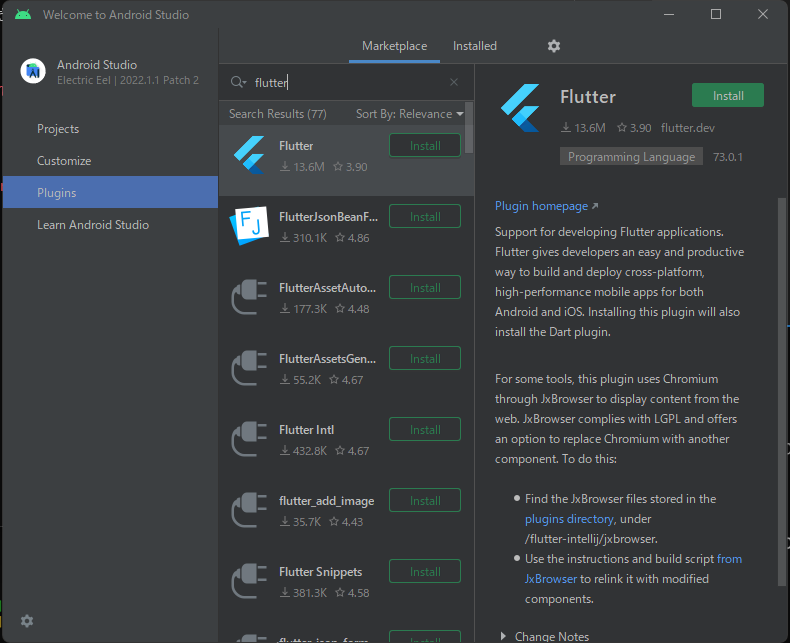Click the Flutter title in details pane

tap(588, 97)
